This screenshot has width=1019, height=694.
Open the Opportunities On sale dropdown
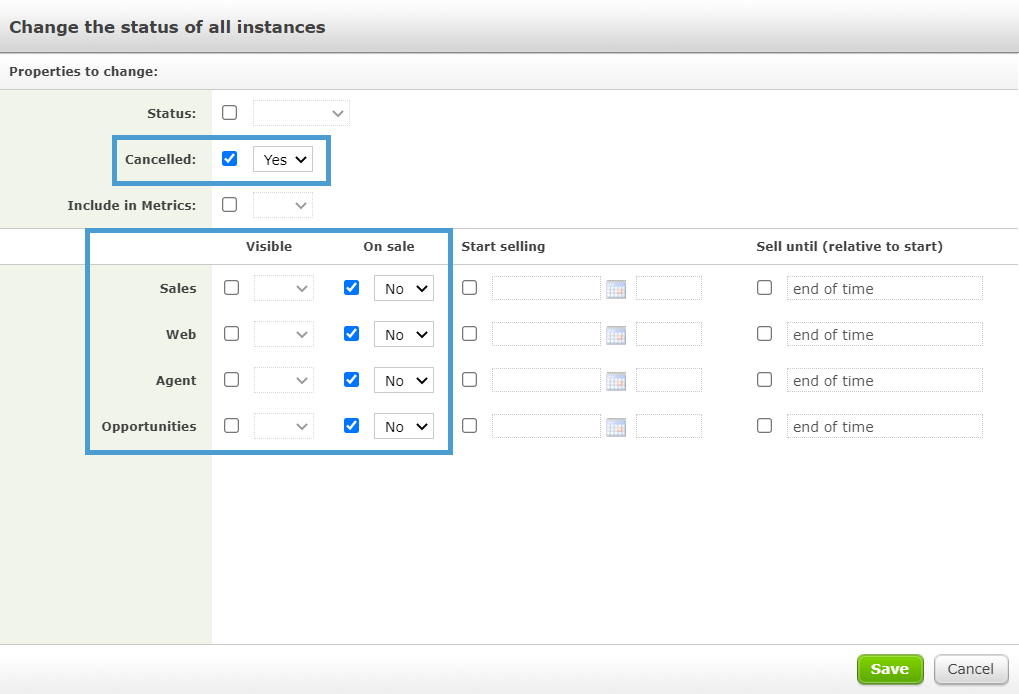click(404, 426)
